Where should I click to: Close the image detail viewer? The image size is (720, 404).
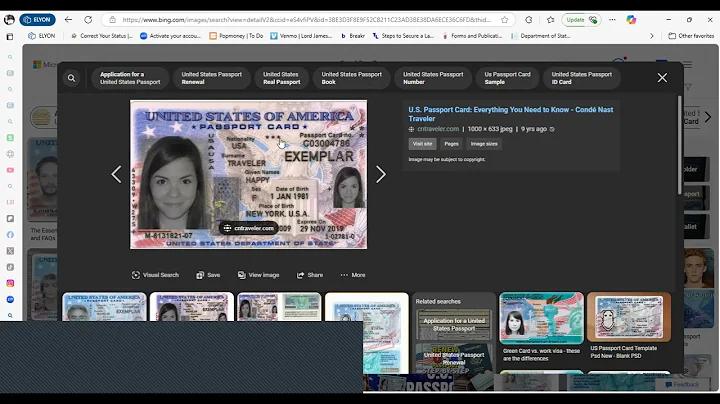662,78
